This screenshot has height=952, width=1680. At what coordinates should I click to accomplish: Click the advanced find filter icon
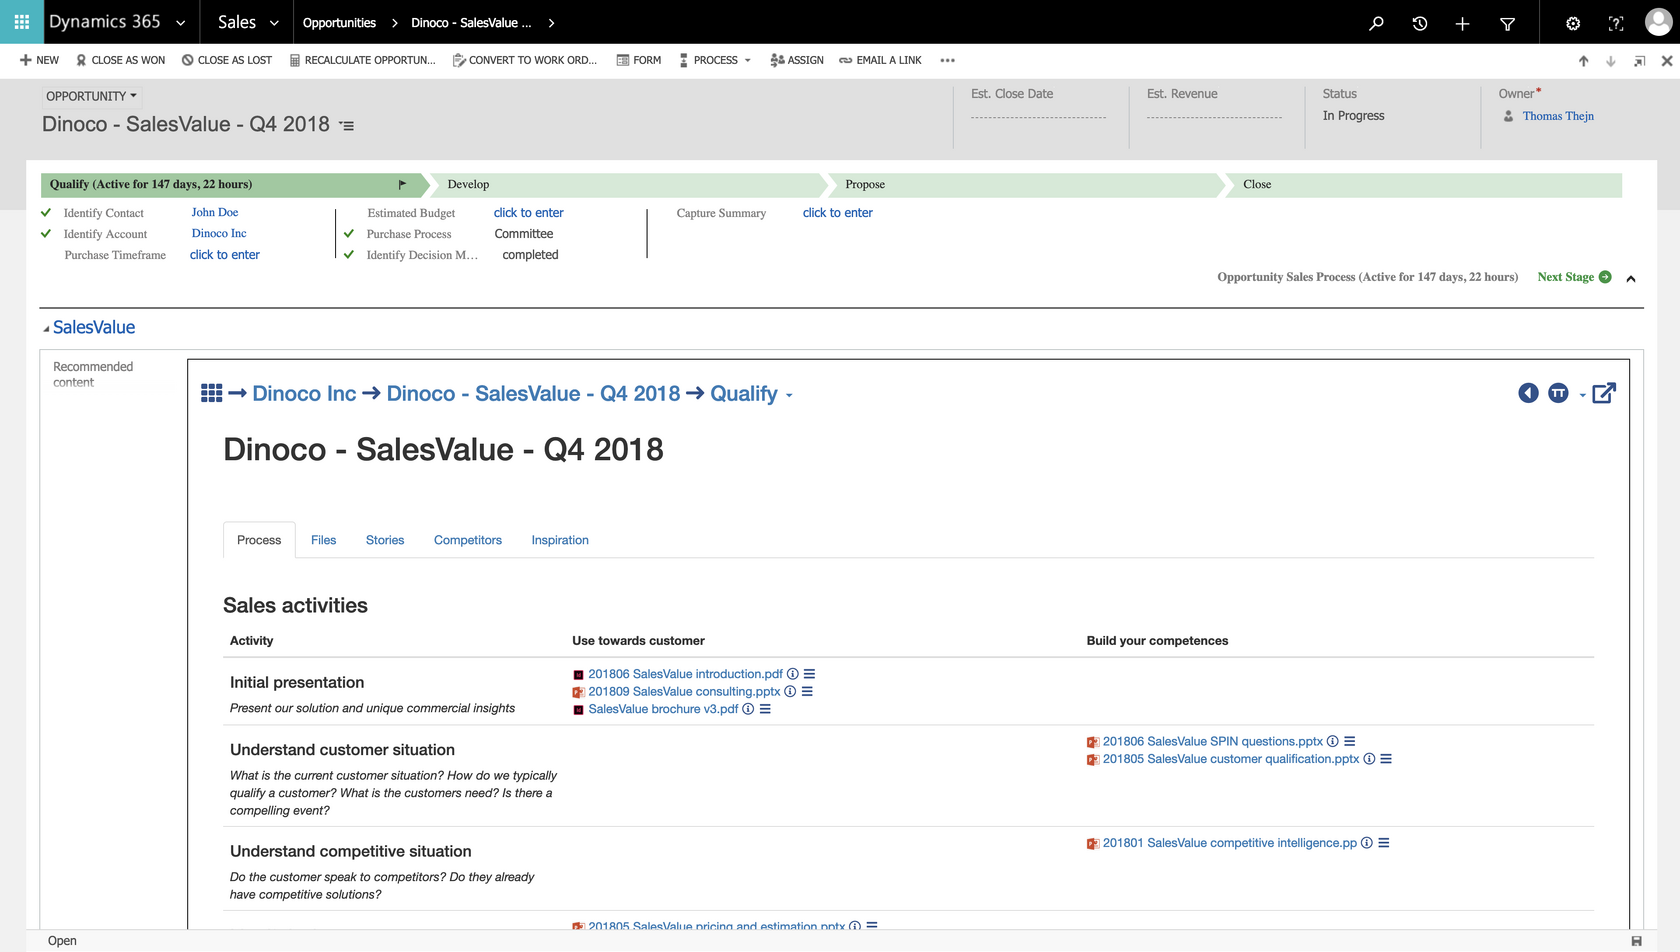(1507, 23)
